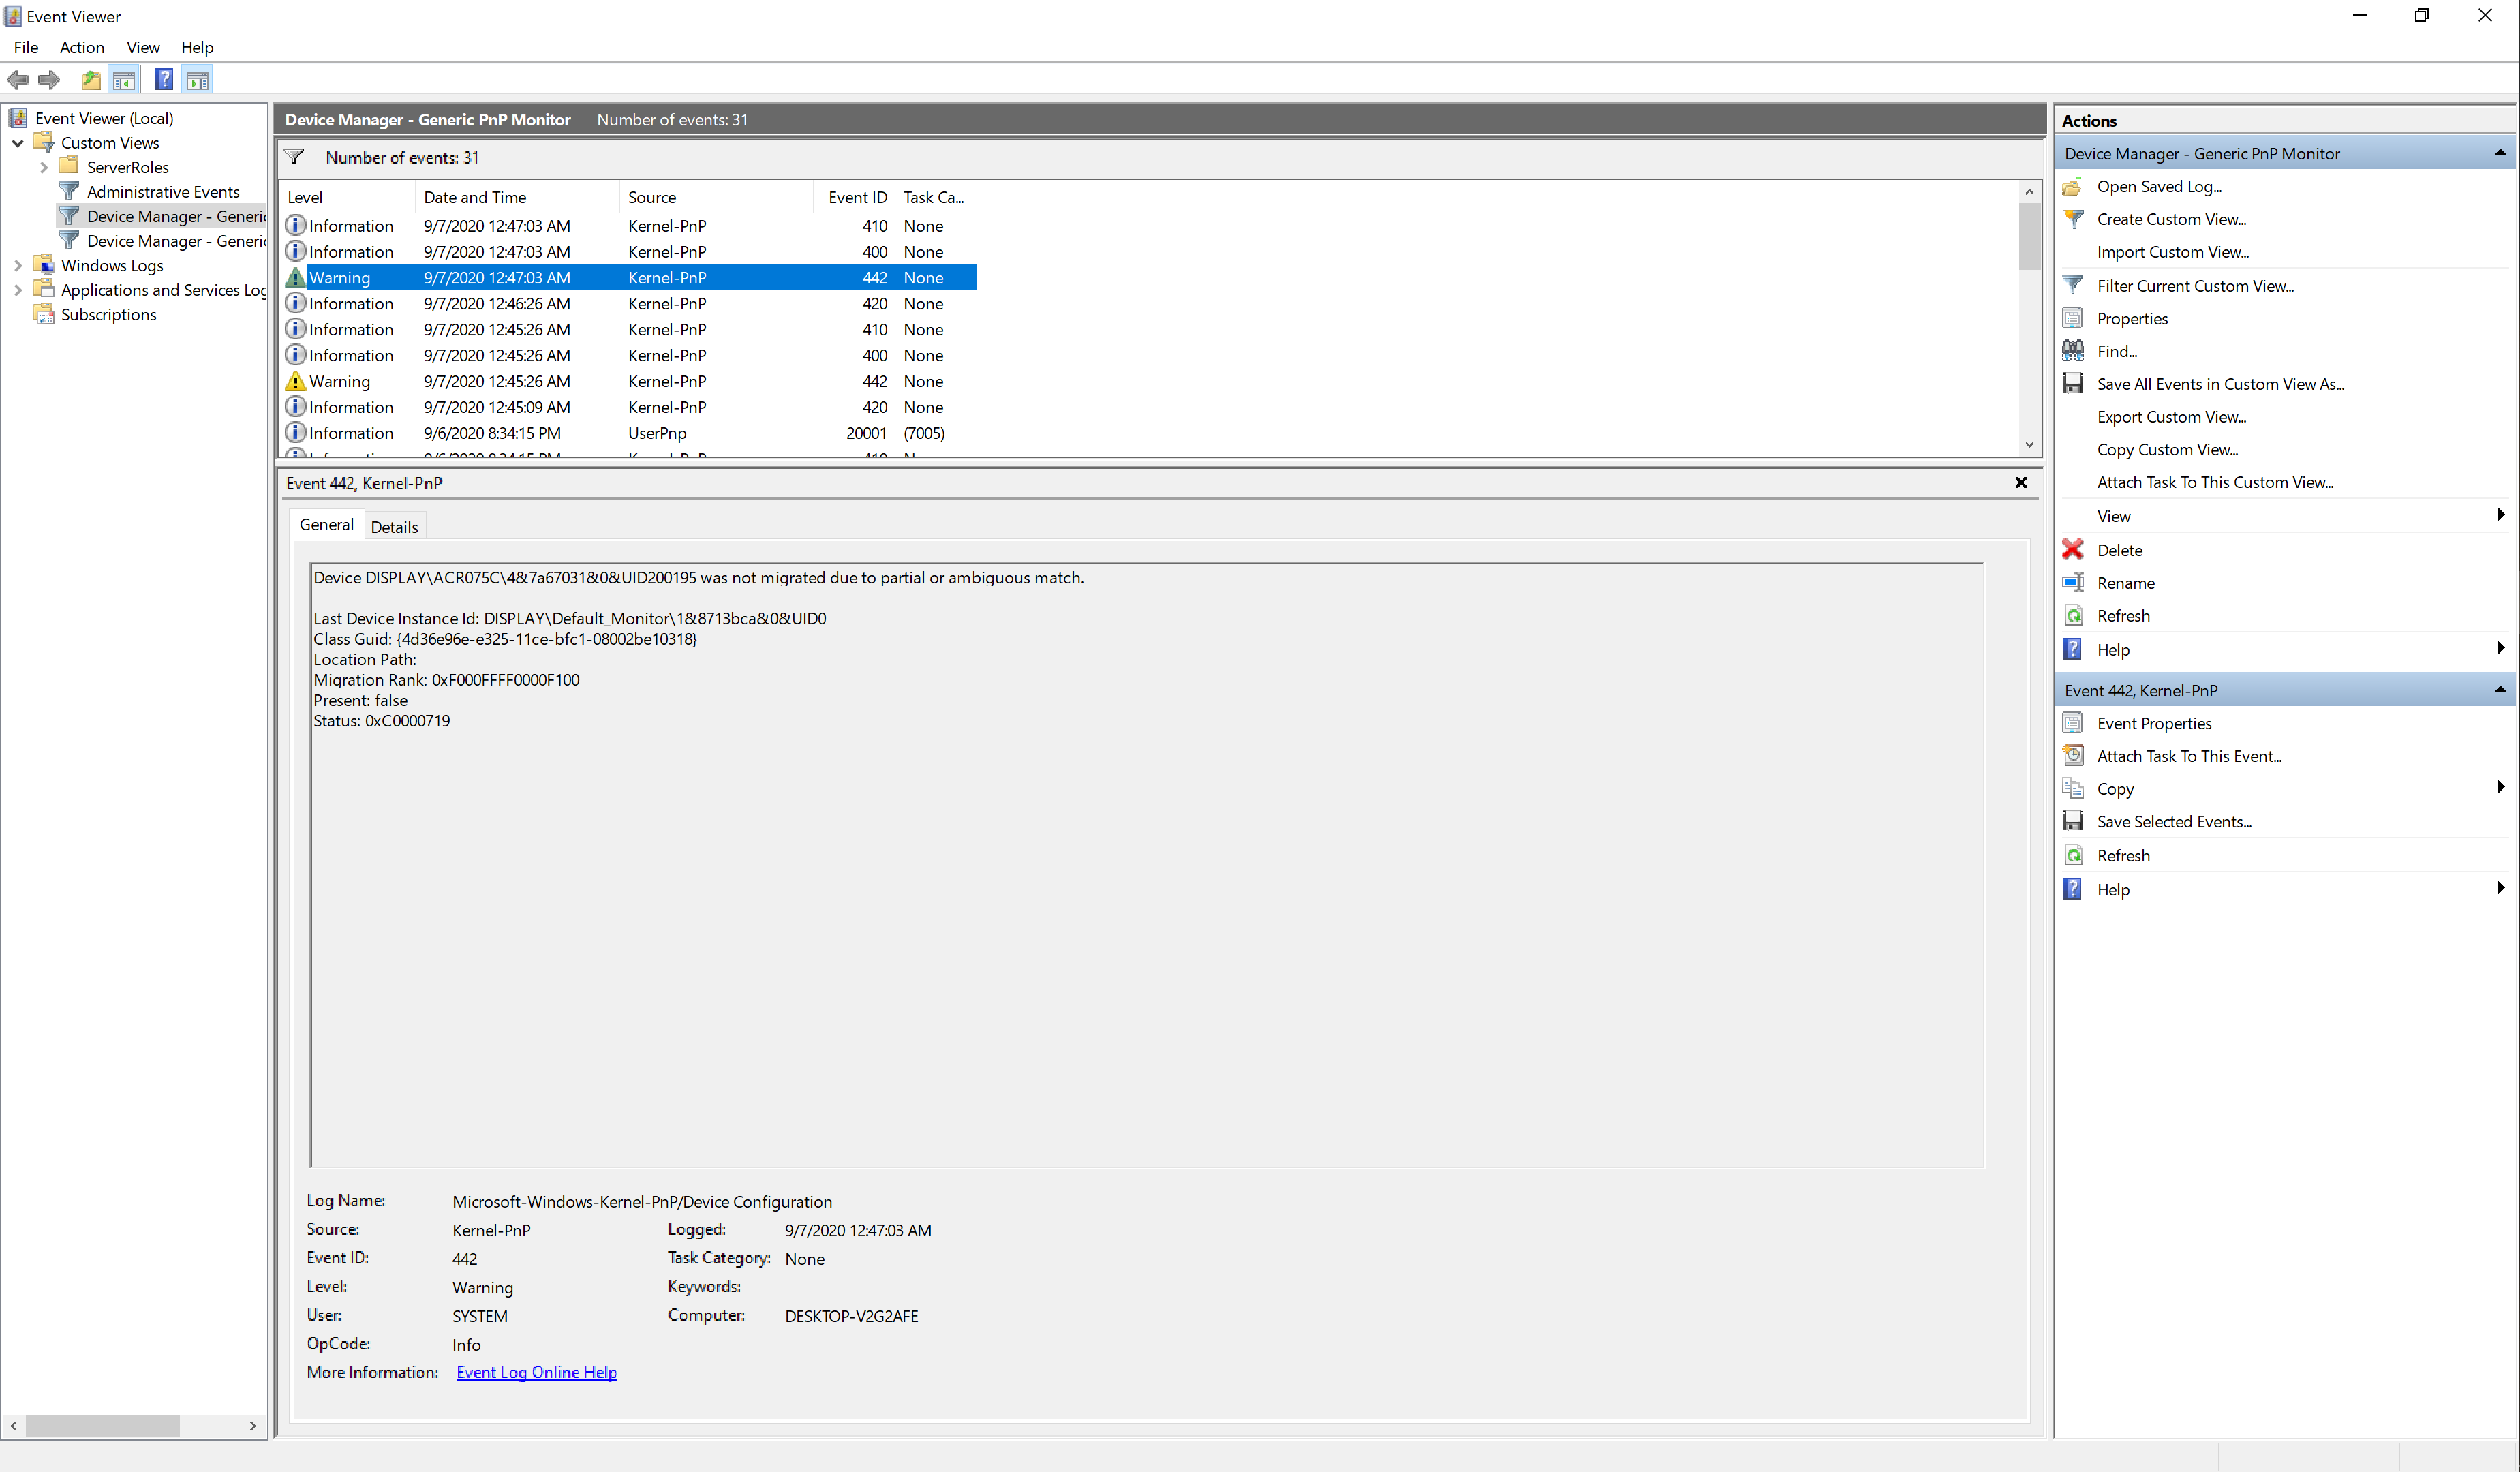Click the event list scroll down arrow
Viewport: 2520px width, 1472px height.
2030,445
